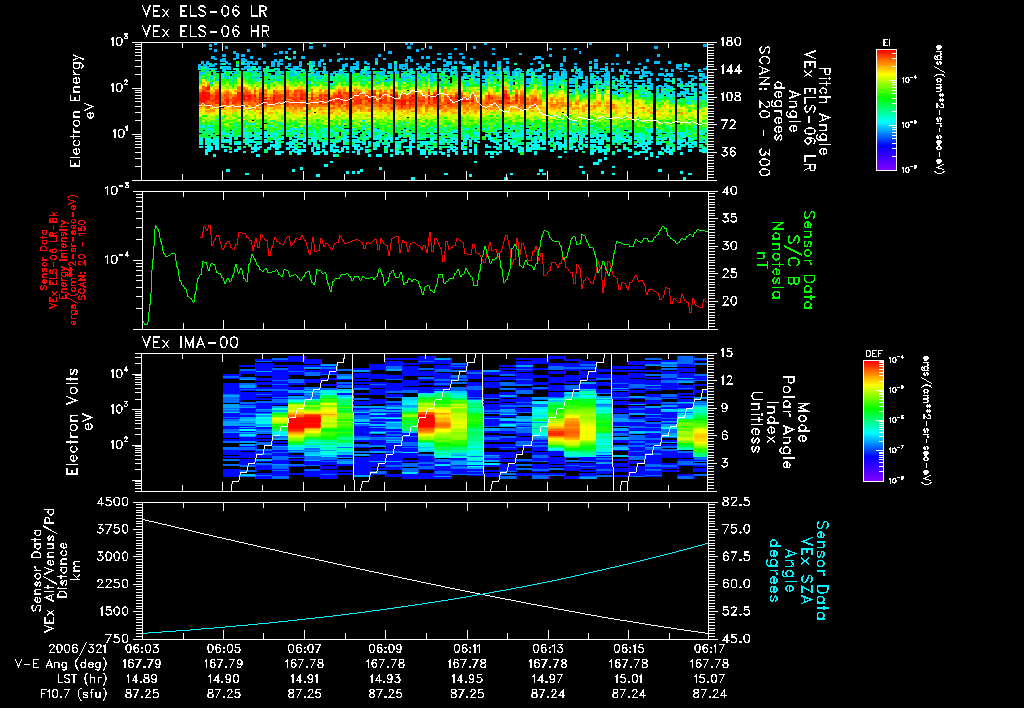Screen dimensions: 1024x708
Task: Select LST value 14.89
Action: [142, 679]
